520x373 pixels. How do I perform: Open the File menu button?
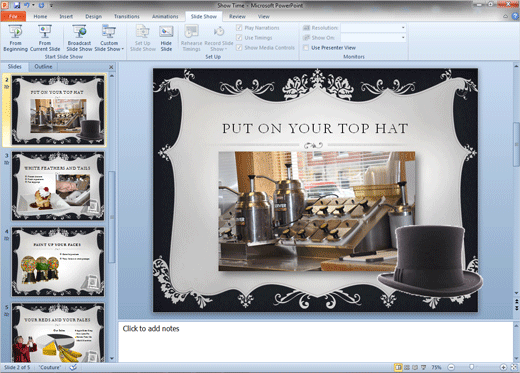click(13, 16)
